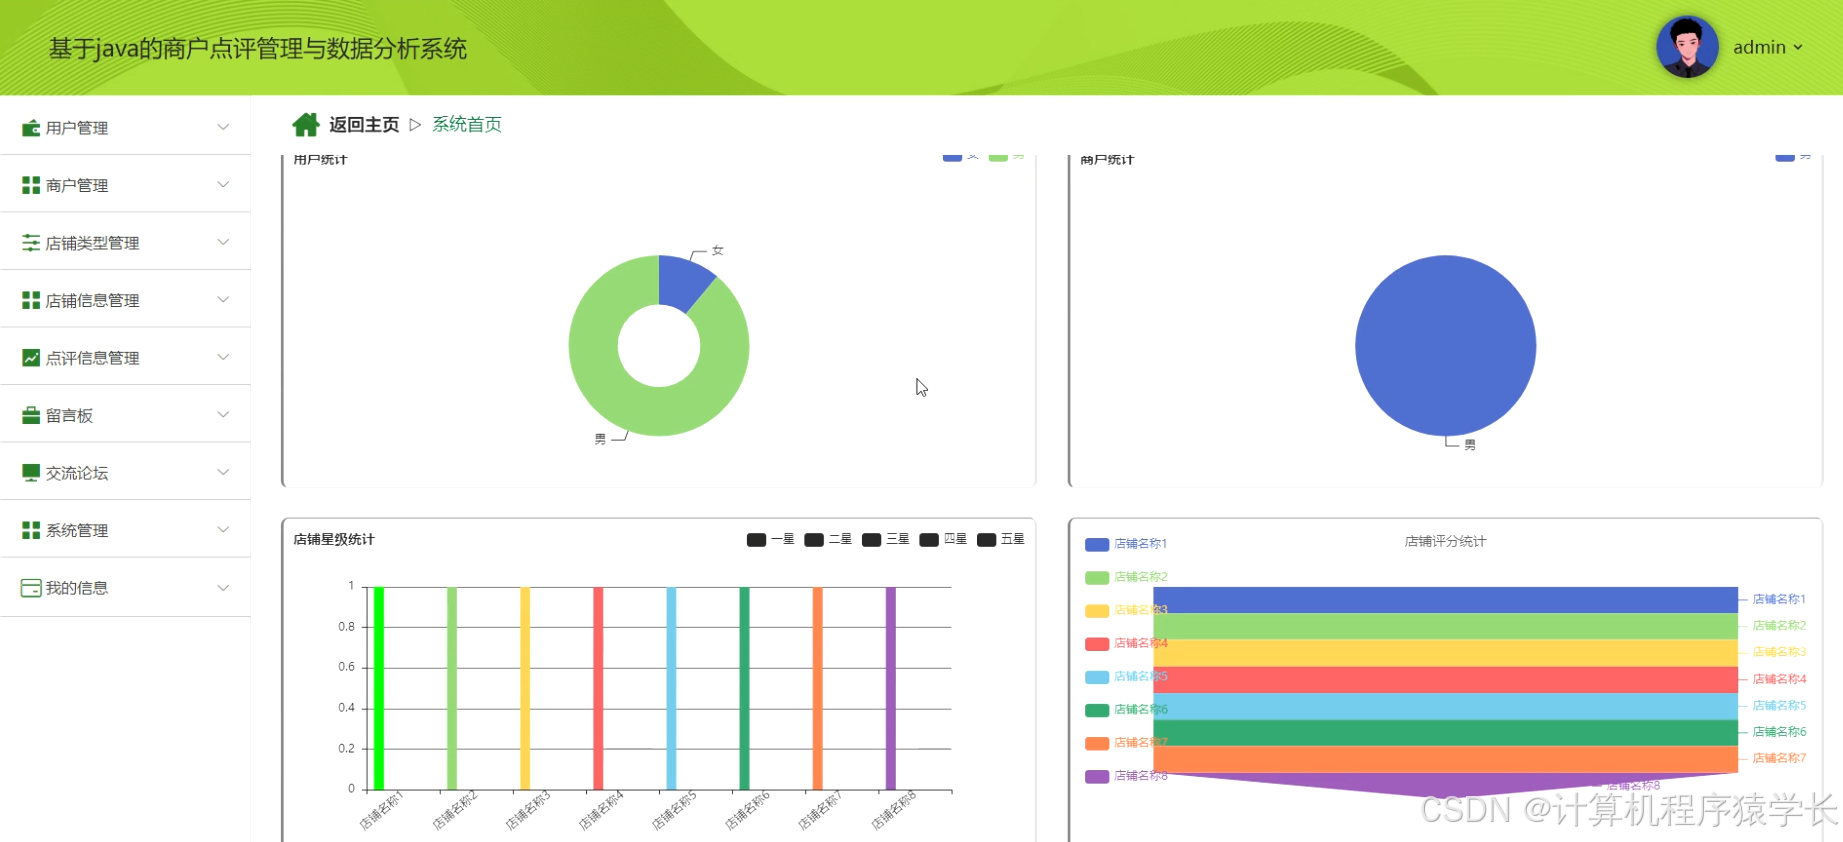This screenshot has width=1843, height=842.
Task: Toggle 店铺名称3 legend in rating chart
Action: [x=1126, y=610]
